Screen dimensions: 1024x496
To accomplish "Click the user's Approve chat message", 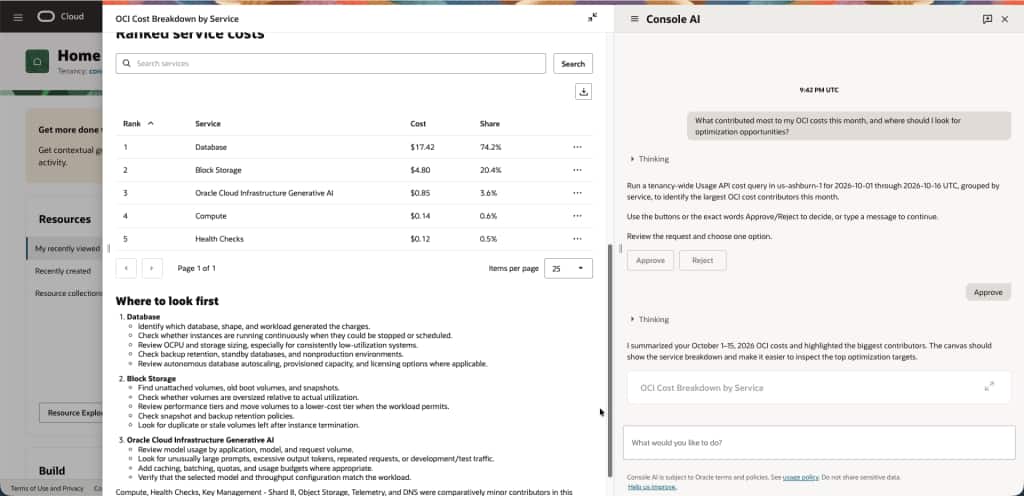I will pyautogui.click(x=988, y=292).
